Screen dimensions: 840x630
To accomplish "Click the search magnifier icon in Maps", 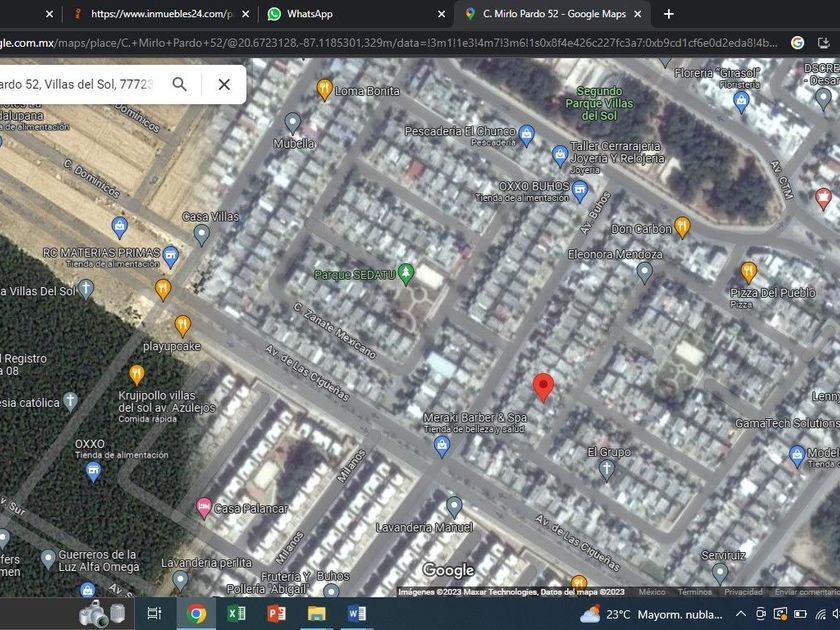I will pos(179,84).
